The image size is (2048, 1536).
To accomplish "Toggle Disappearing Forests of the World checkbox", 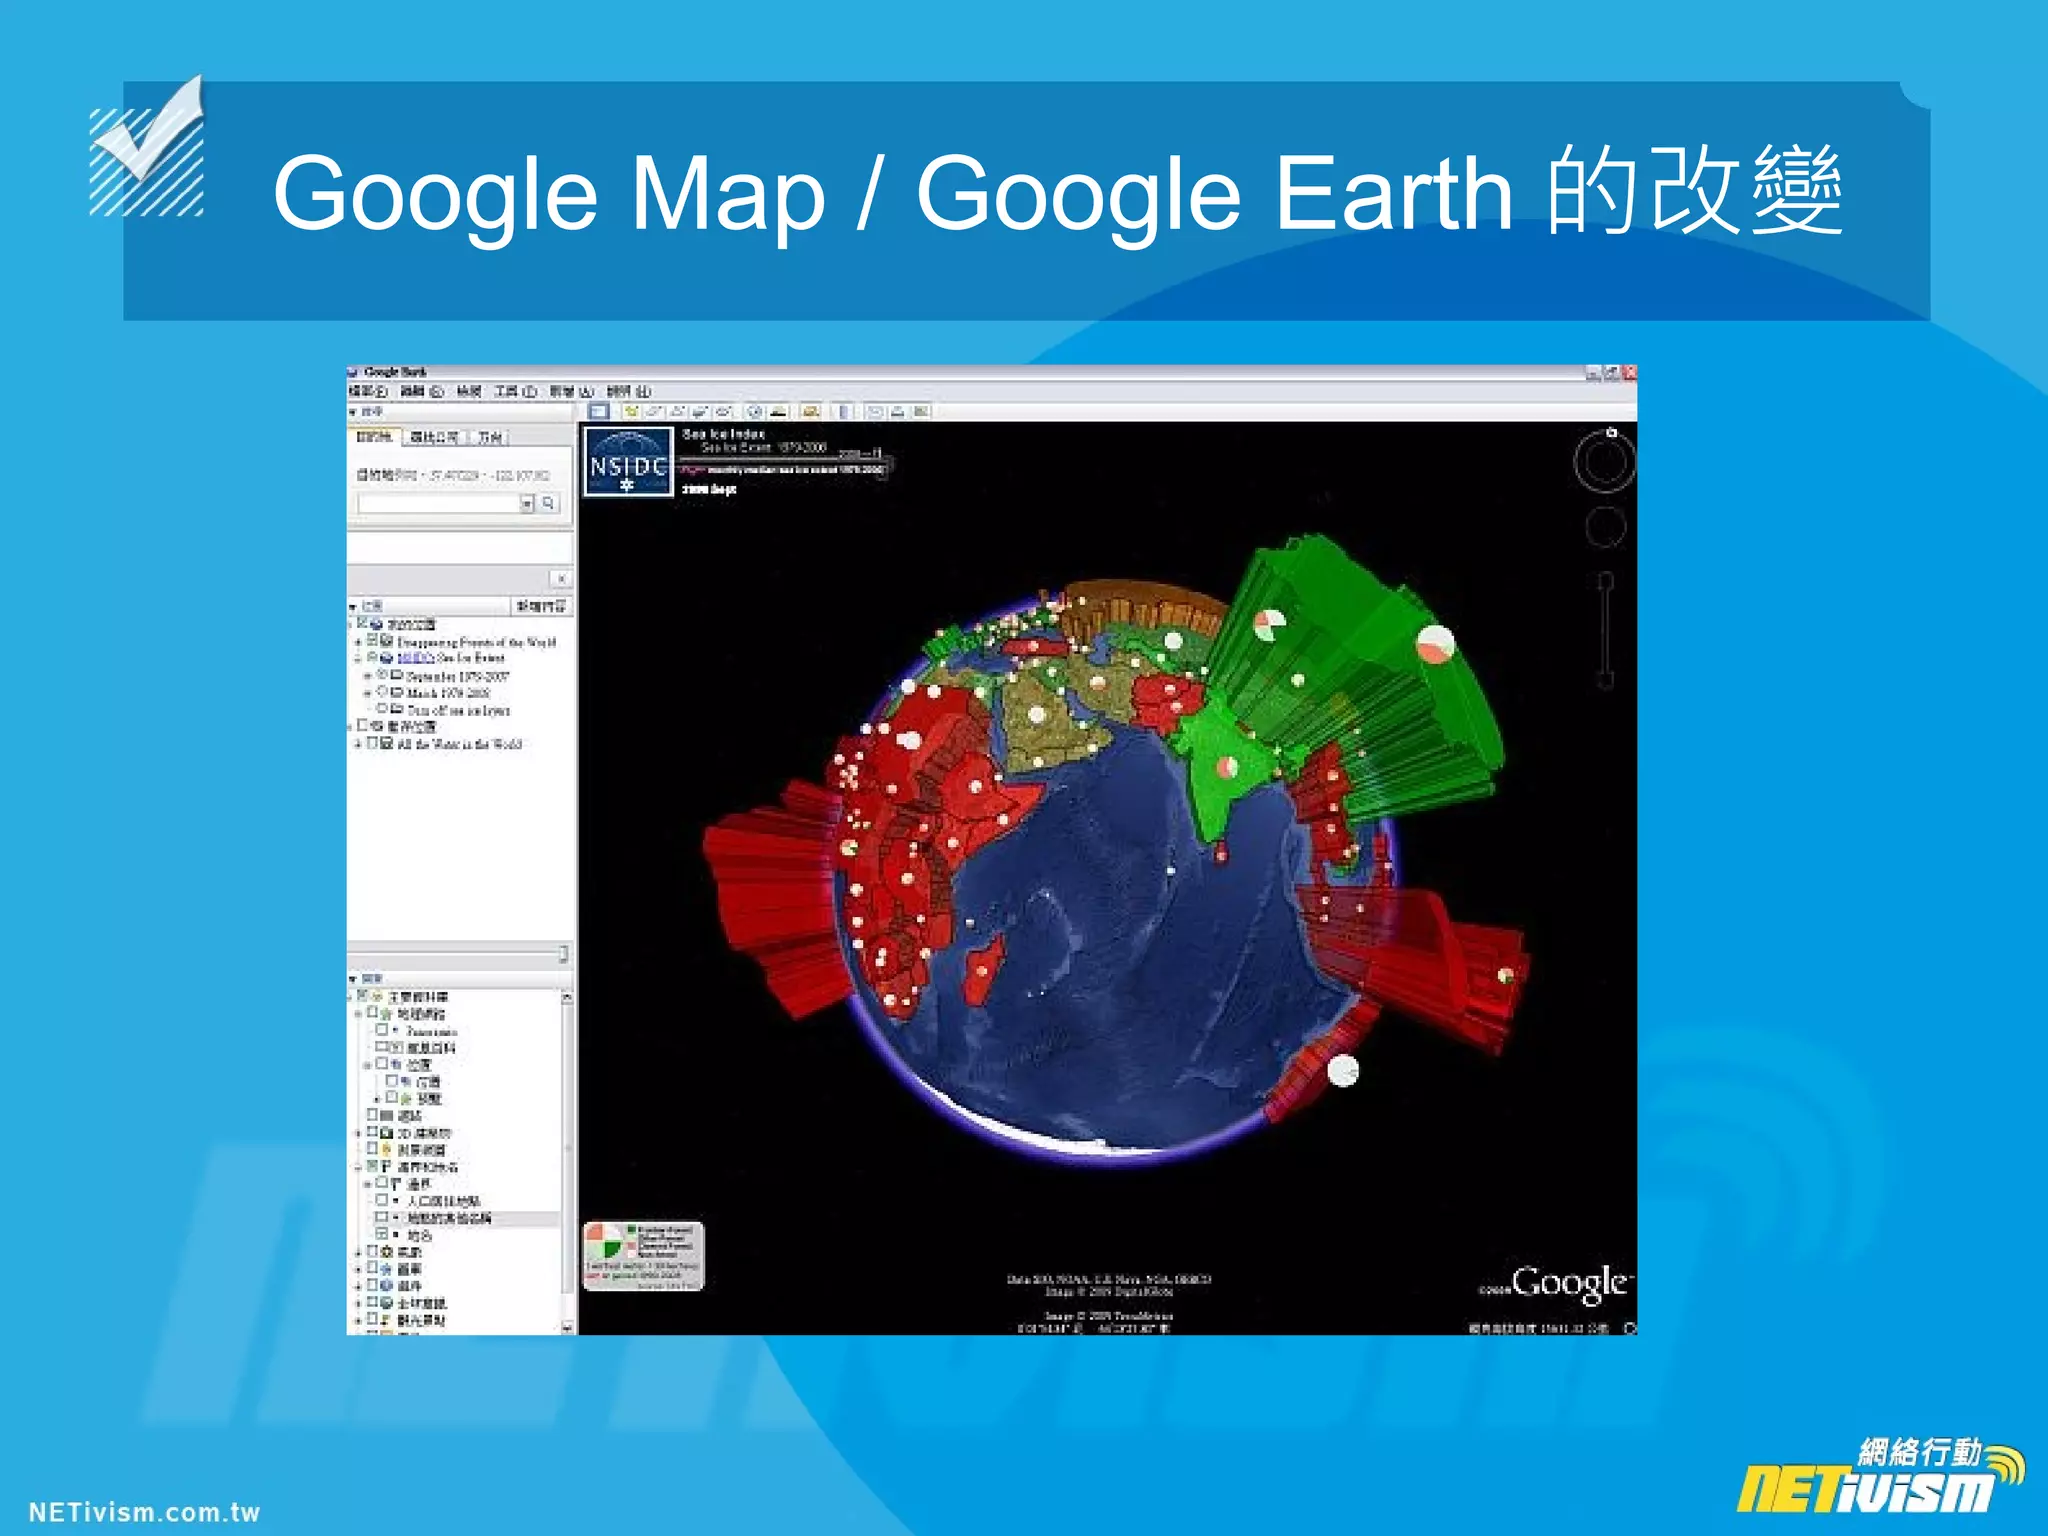I will click(372, 640).
